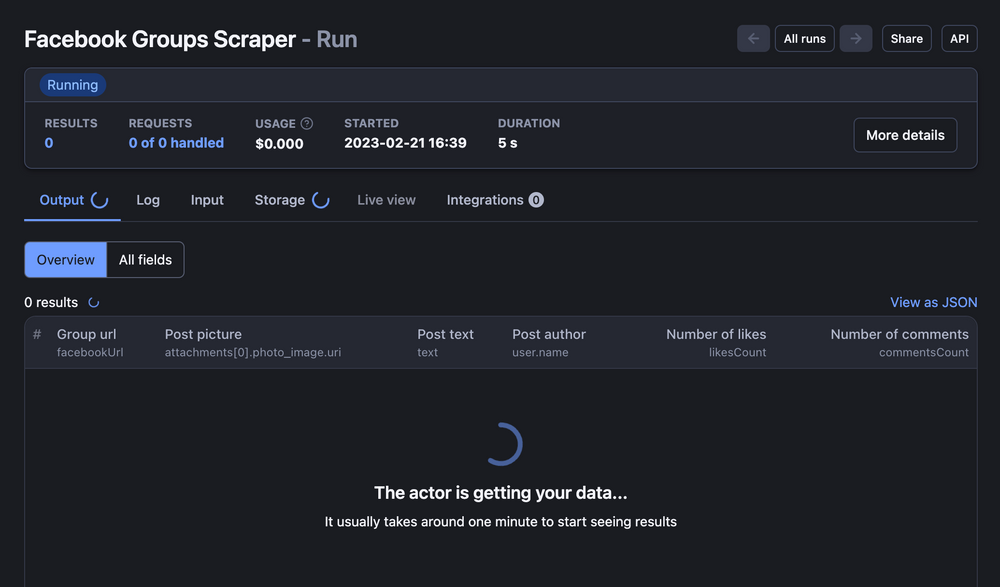1000x587 pixels.
Task: Go to next run with right arrow
Action: [x=856, y=39]
